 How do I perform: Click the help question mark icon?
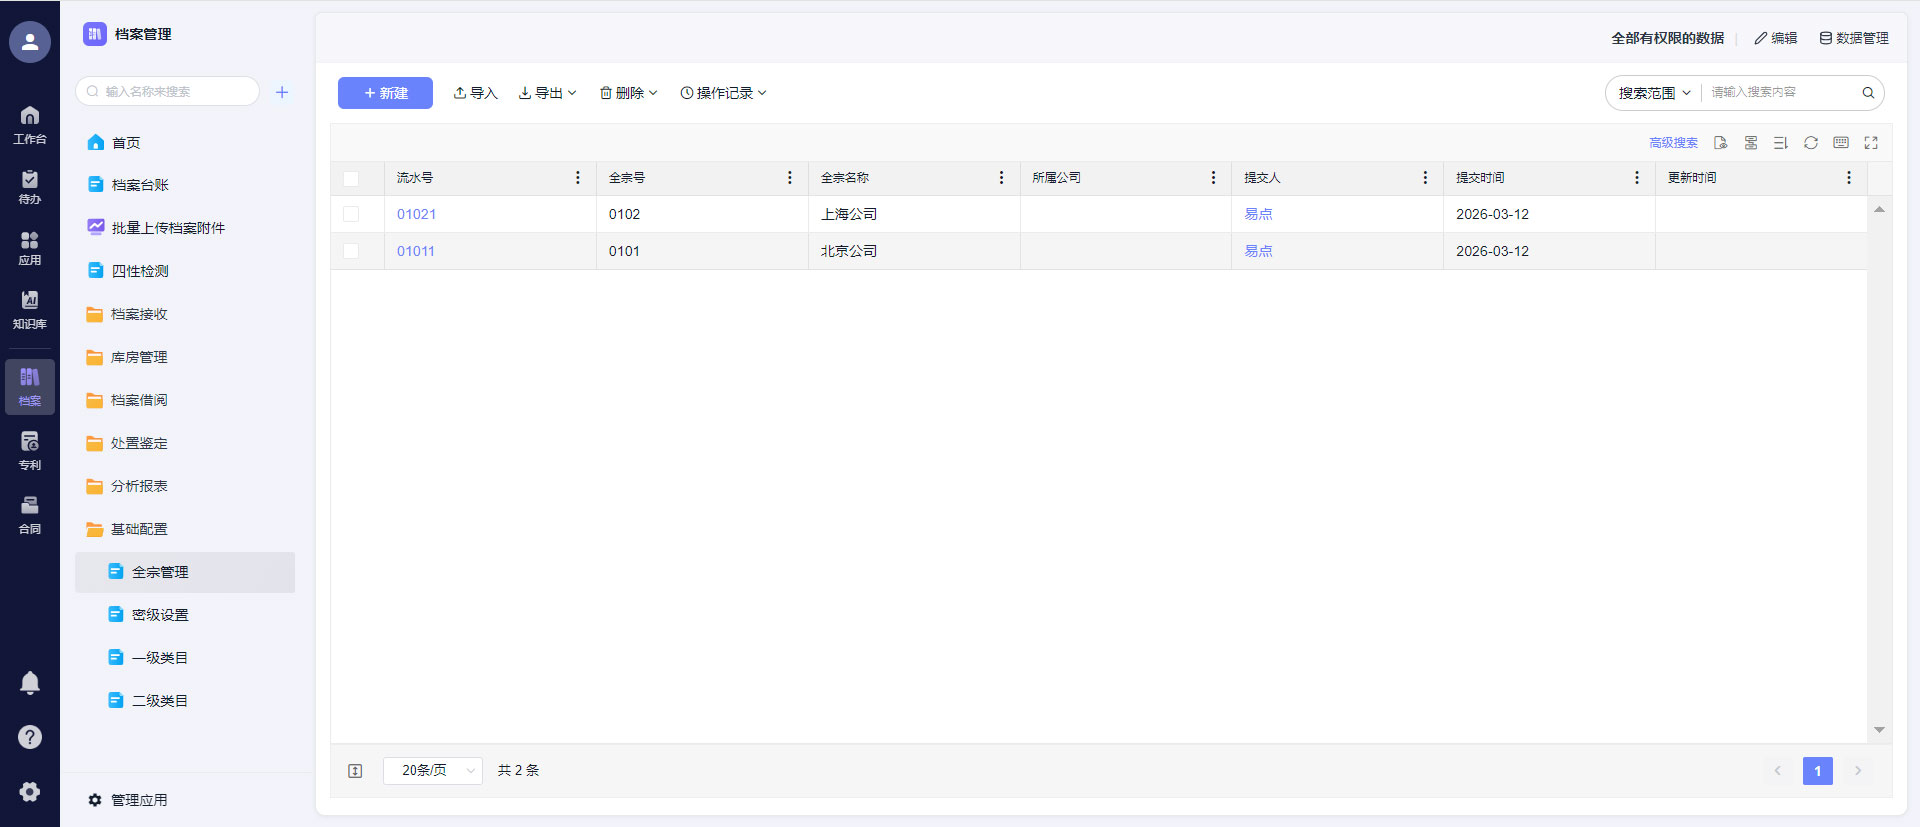[30, 737]
